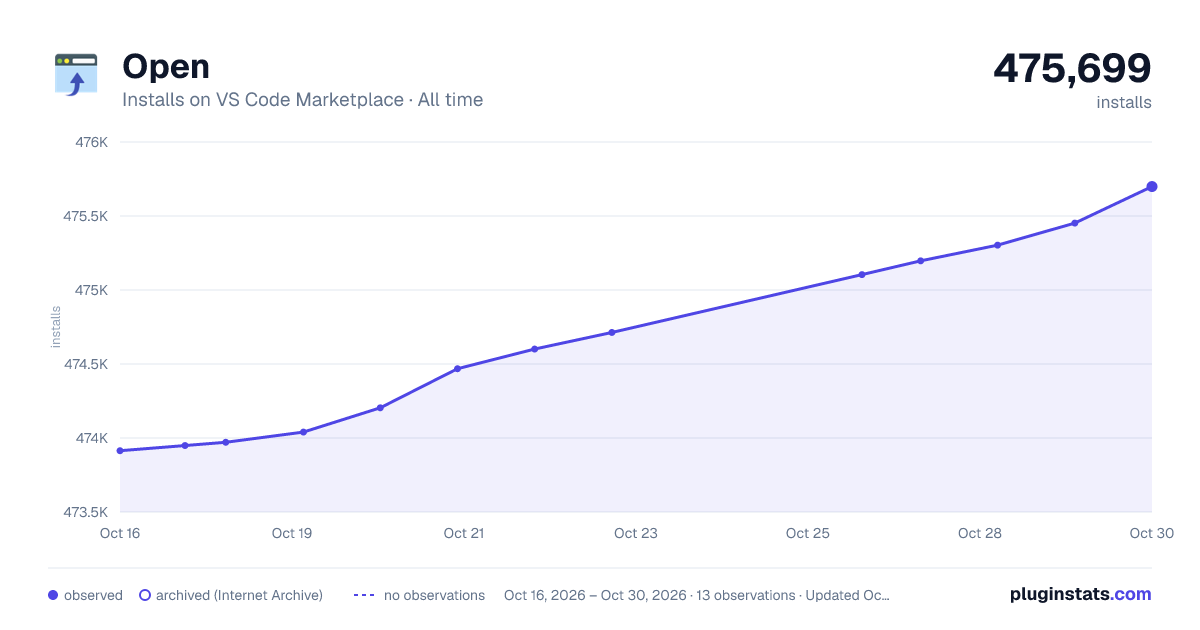Click the Oct 16 first data point
Viewport: 1200px width, 630px height.
(120, 451)
